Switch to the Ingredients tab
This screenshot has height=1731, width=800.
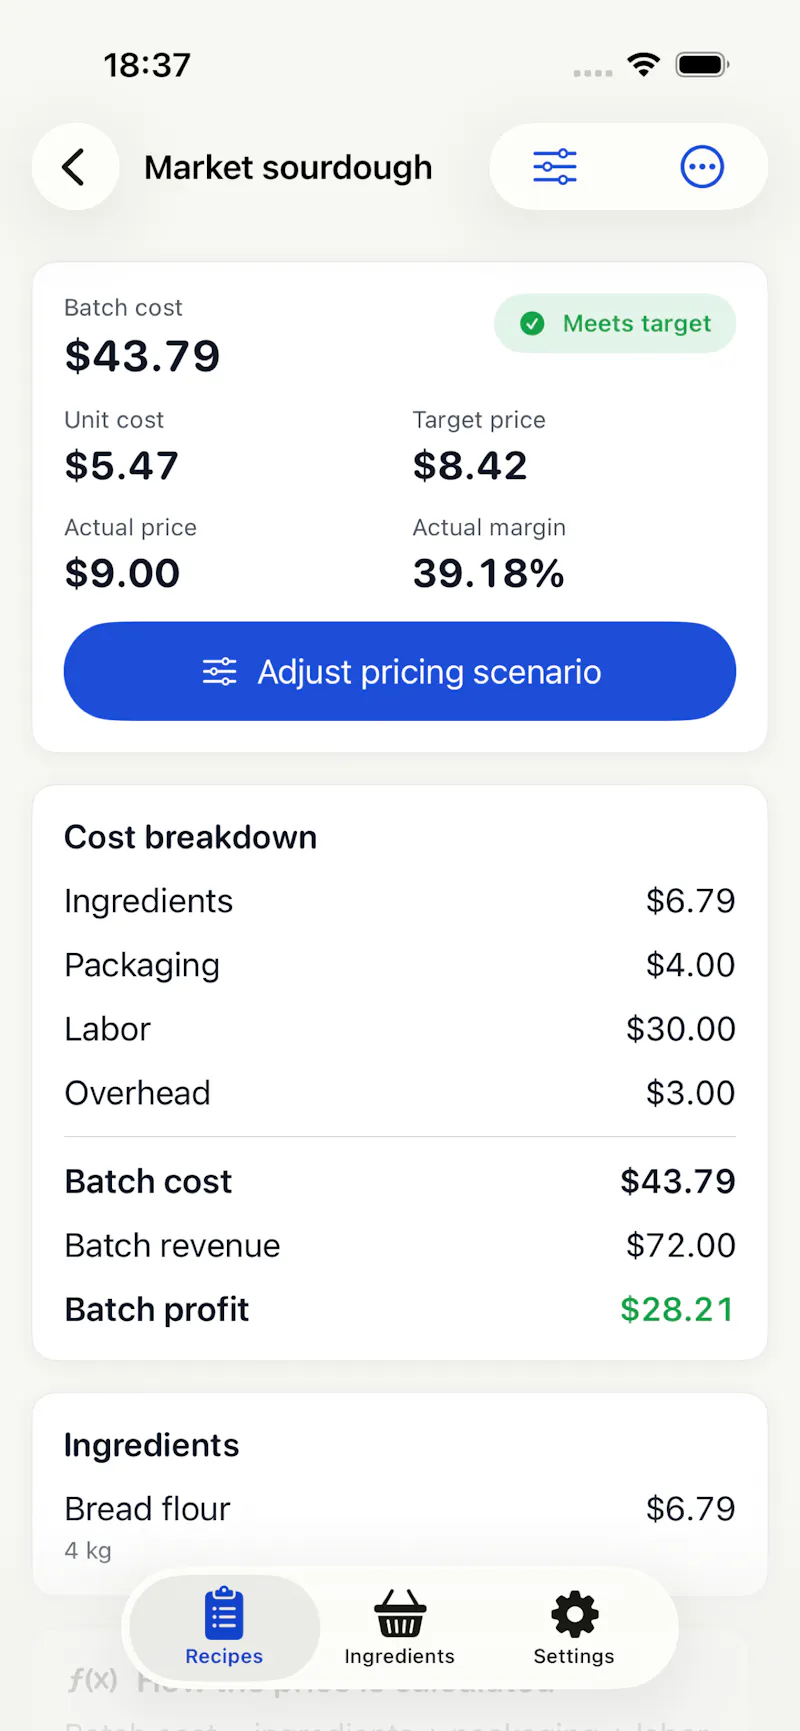399,1628
